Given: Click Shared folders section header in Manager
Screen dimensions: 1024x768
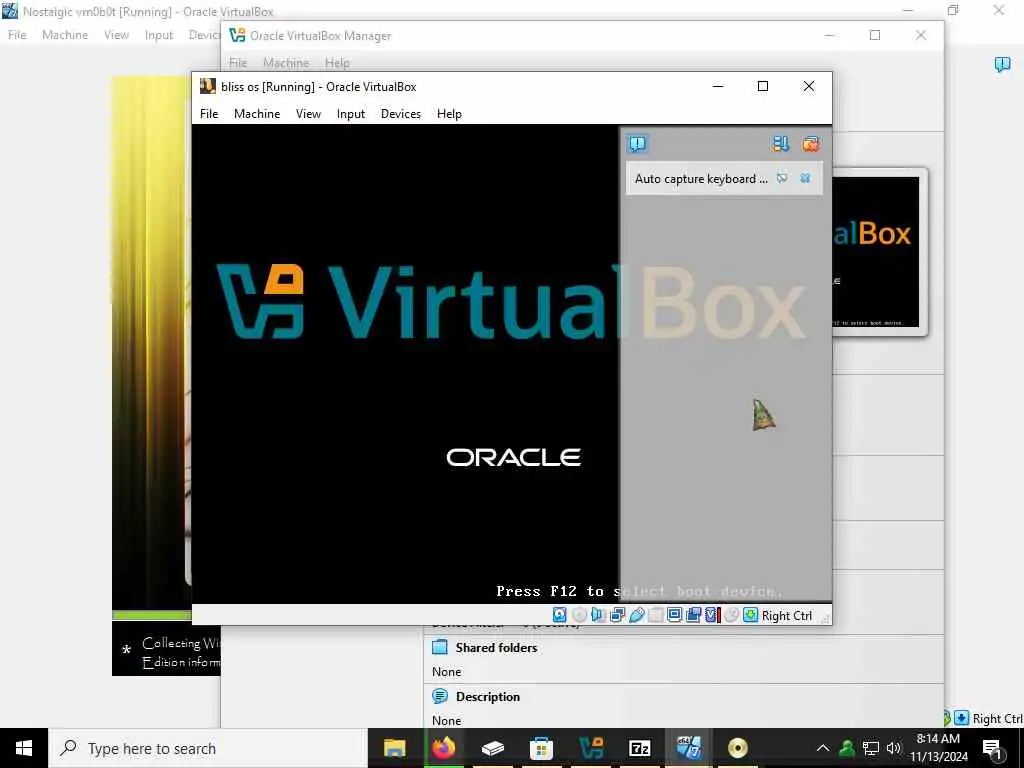Looking at the screenshot, I should [x=496, y=648].
